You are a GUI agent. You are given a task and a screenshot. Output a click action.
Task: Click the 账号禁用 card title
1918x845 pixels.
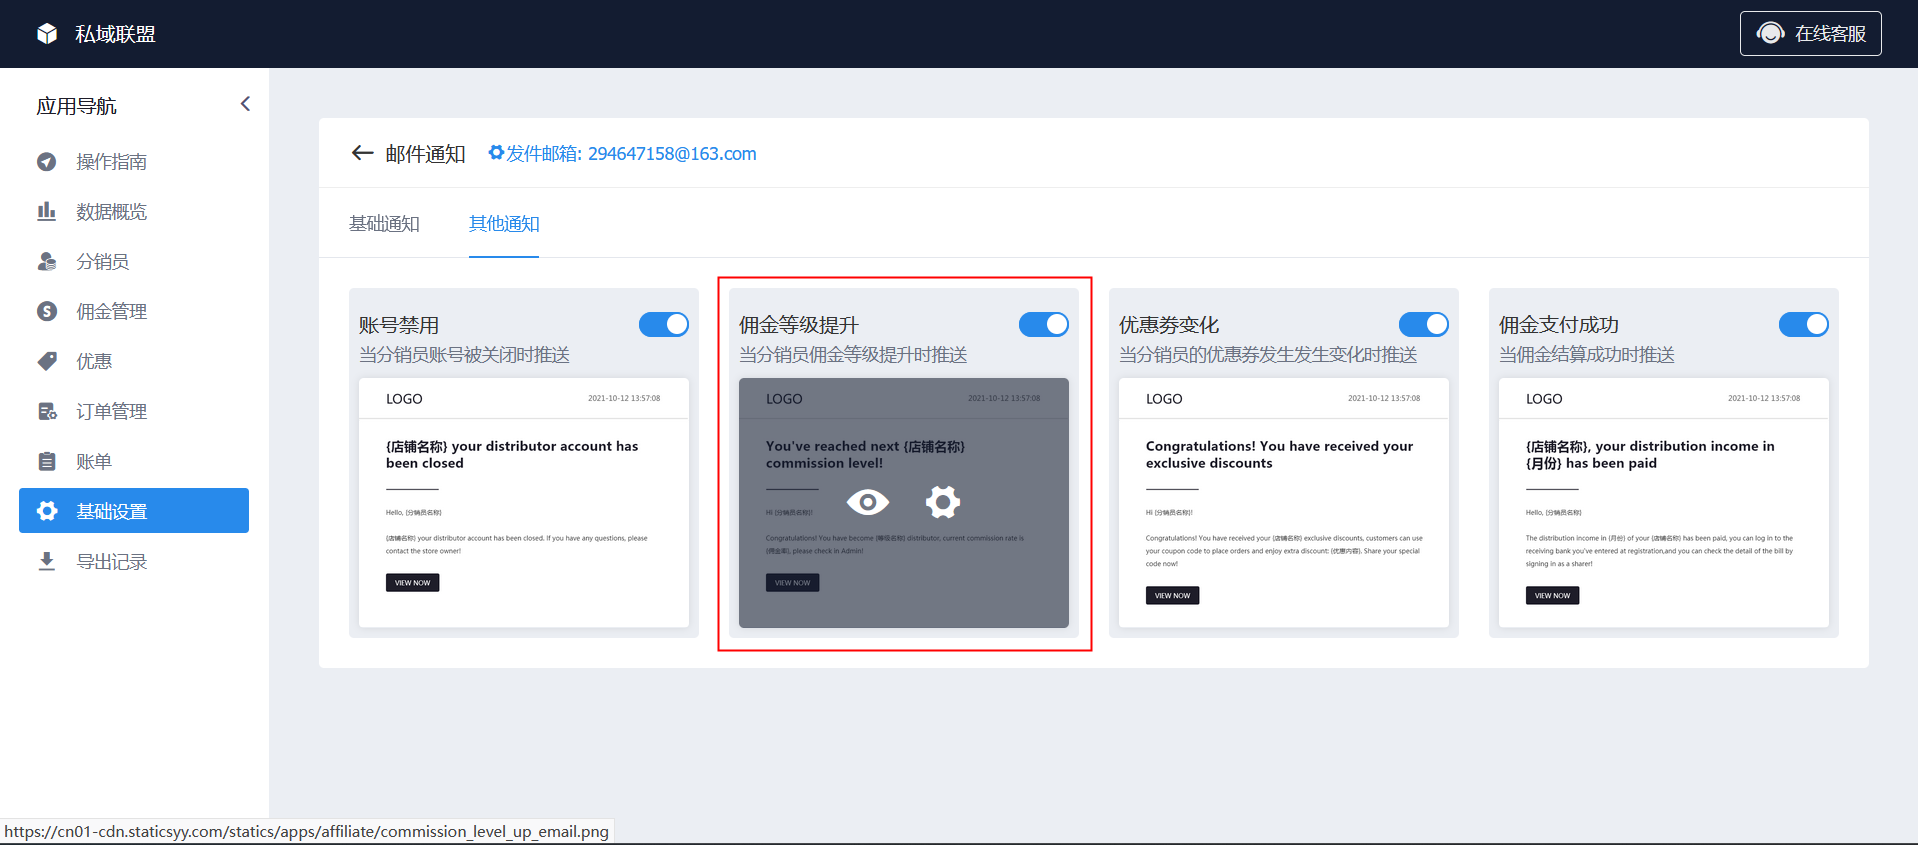pyautogui.click(x=399, y=325)
